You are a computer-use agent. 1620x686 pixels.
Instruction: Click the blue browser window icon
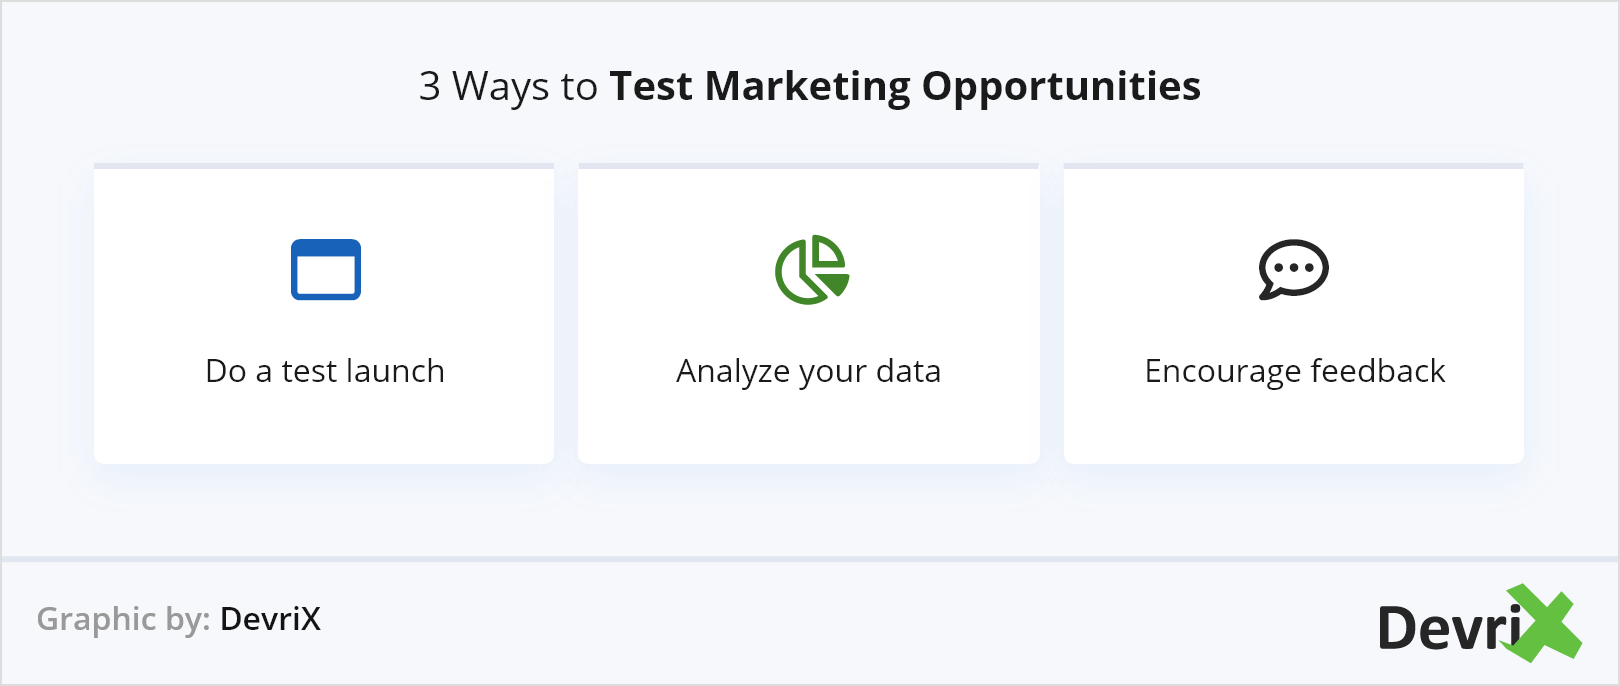pos(326,270)
